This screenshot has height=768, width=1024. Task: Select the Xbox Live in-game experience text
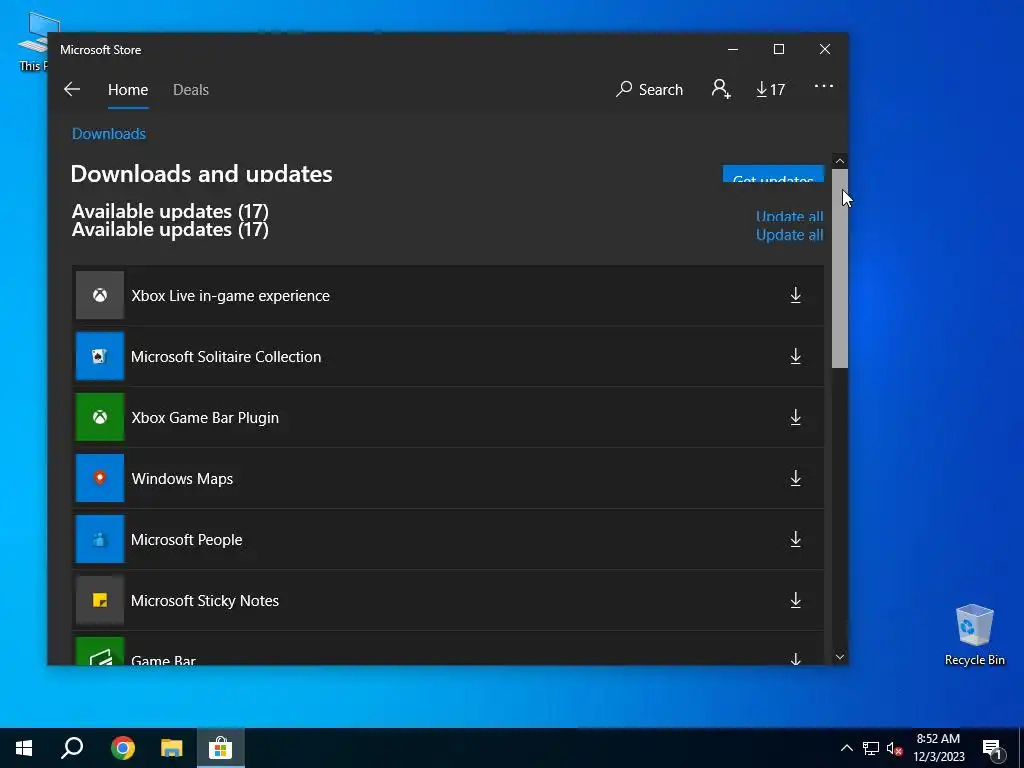[231, 296]
